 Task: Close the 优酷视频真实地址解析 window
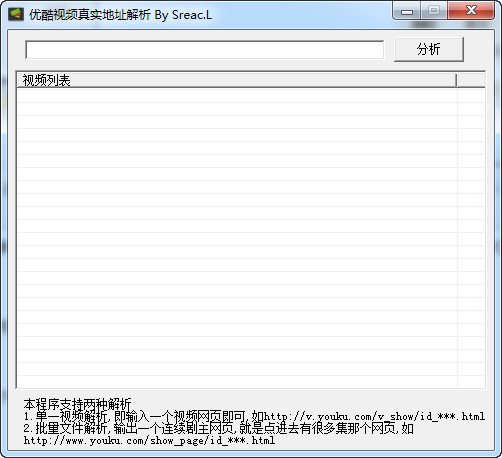pos(471,11)
